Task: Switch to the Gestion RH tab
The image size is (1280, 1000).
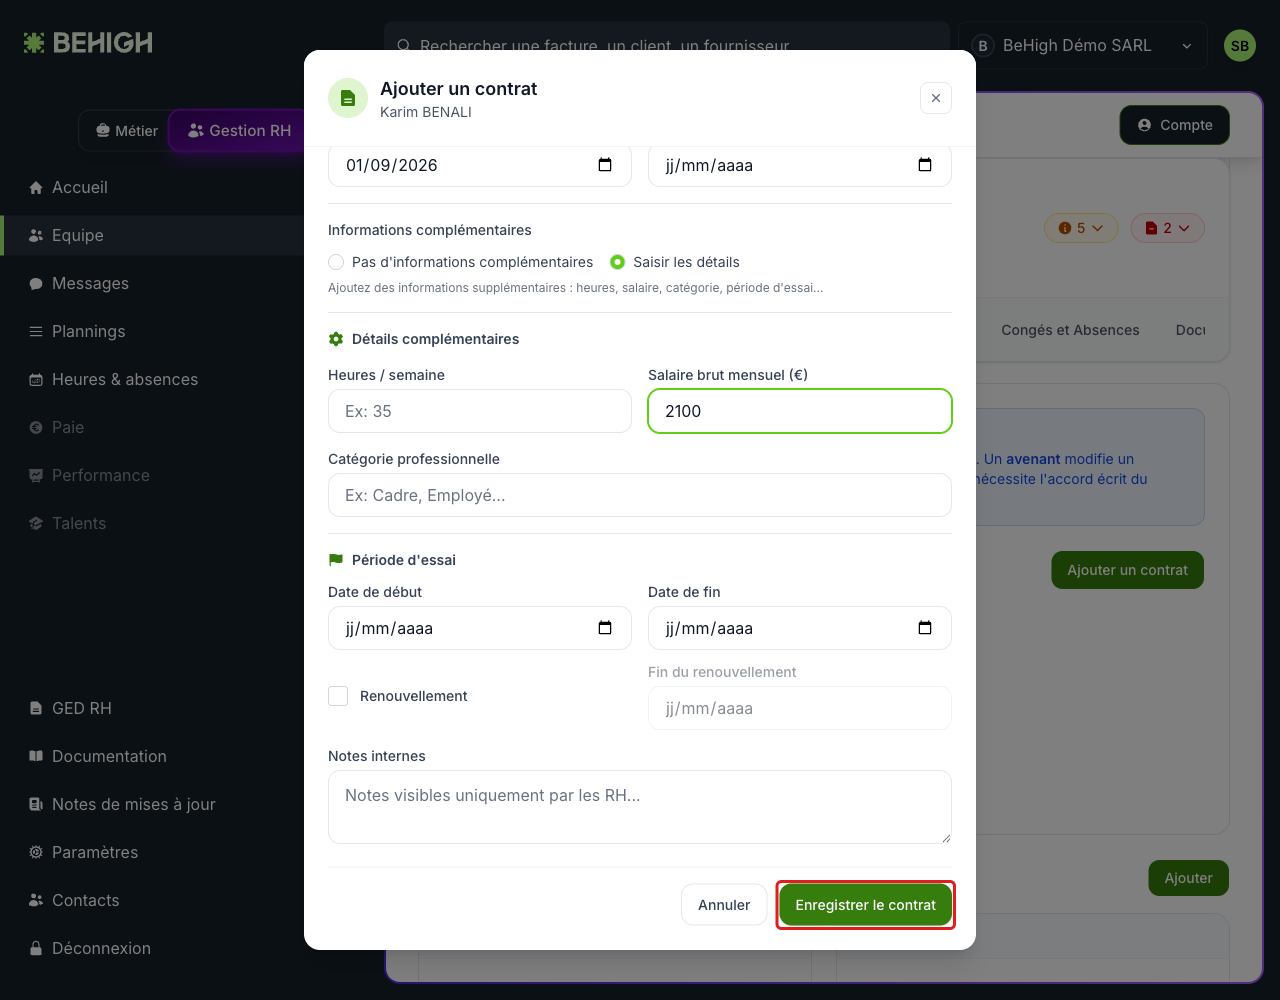Action: [239, 131]
